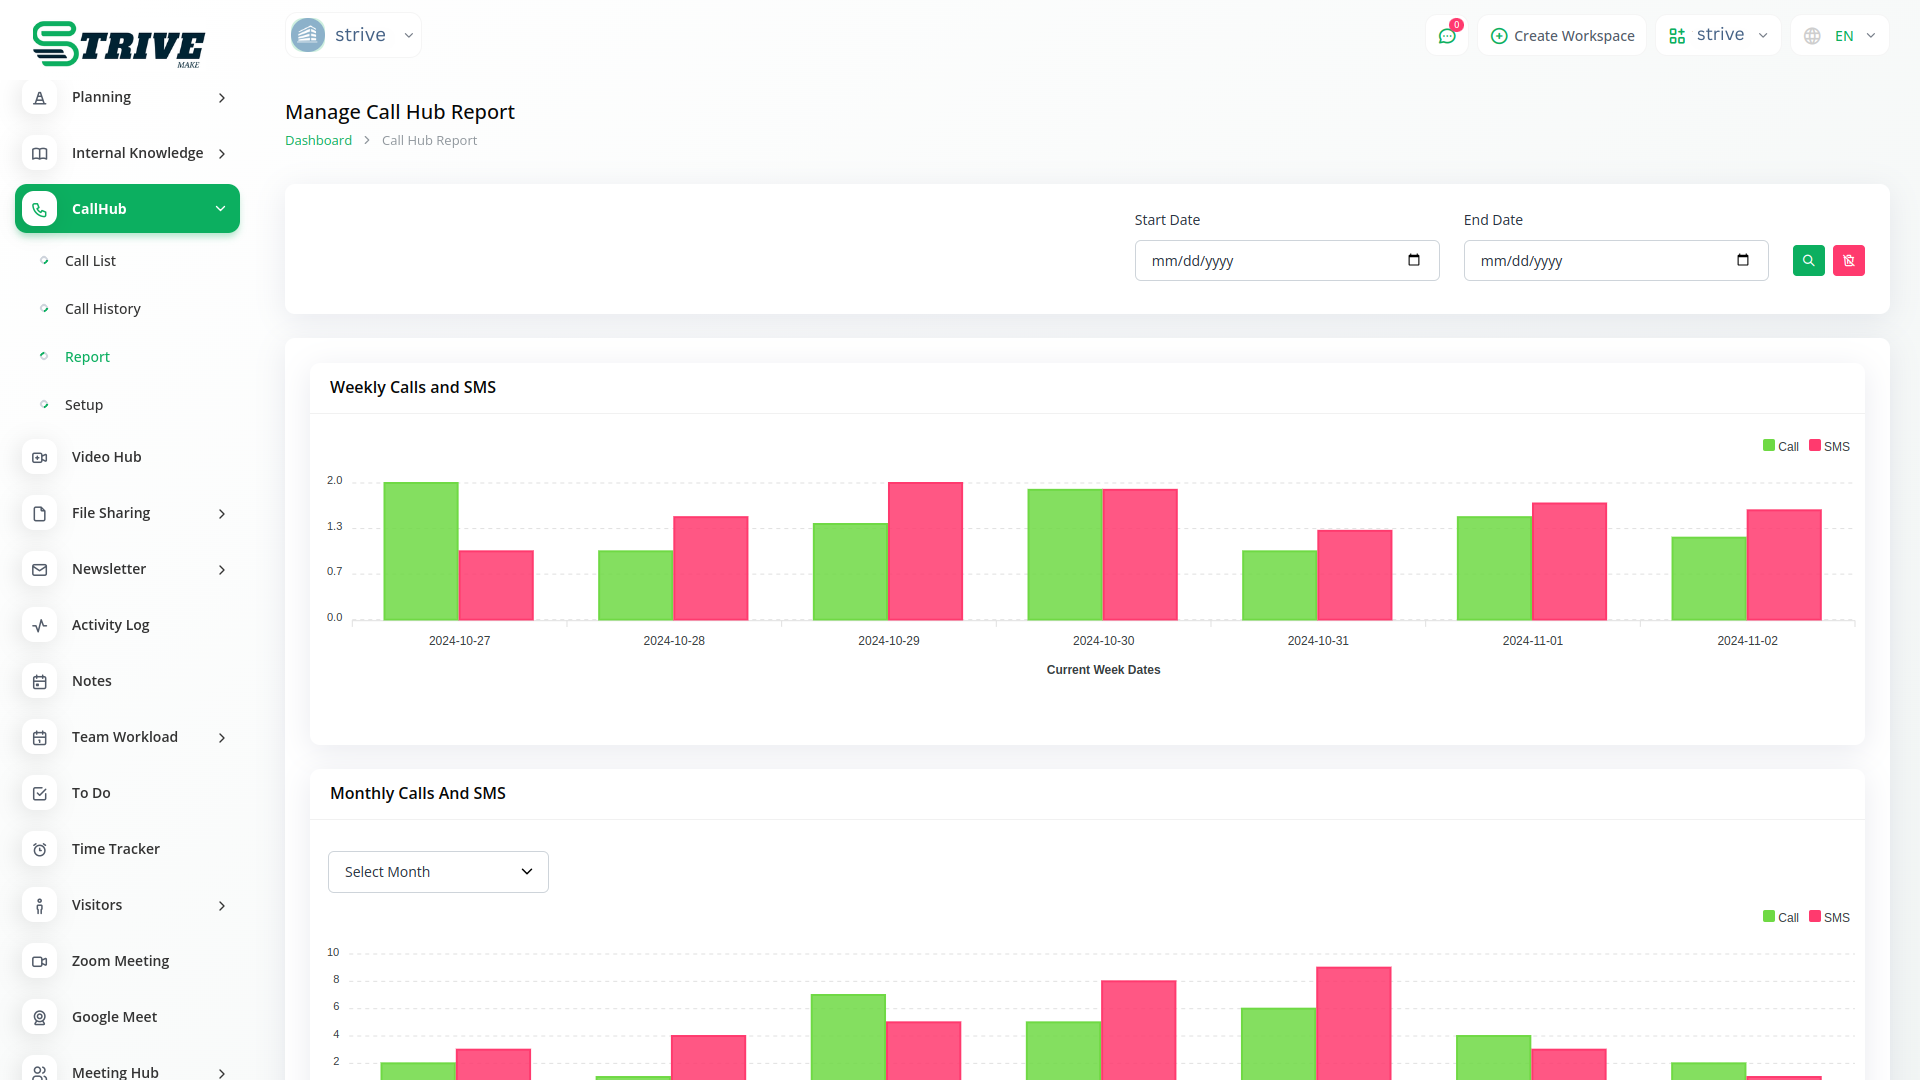
Task: Click the red reset filter button
Action: 1848,261
